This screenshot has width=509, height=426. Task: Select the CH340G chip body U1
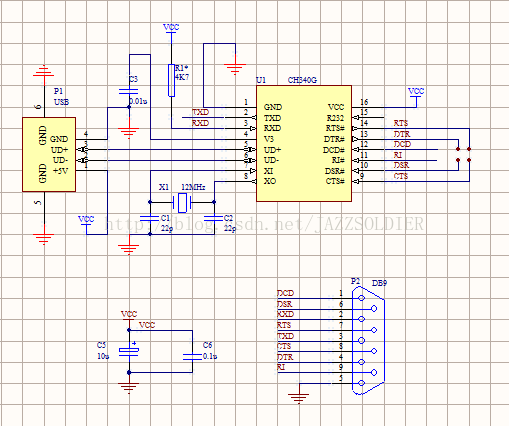point(304,143)
